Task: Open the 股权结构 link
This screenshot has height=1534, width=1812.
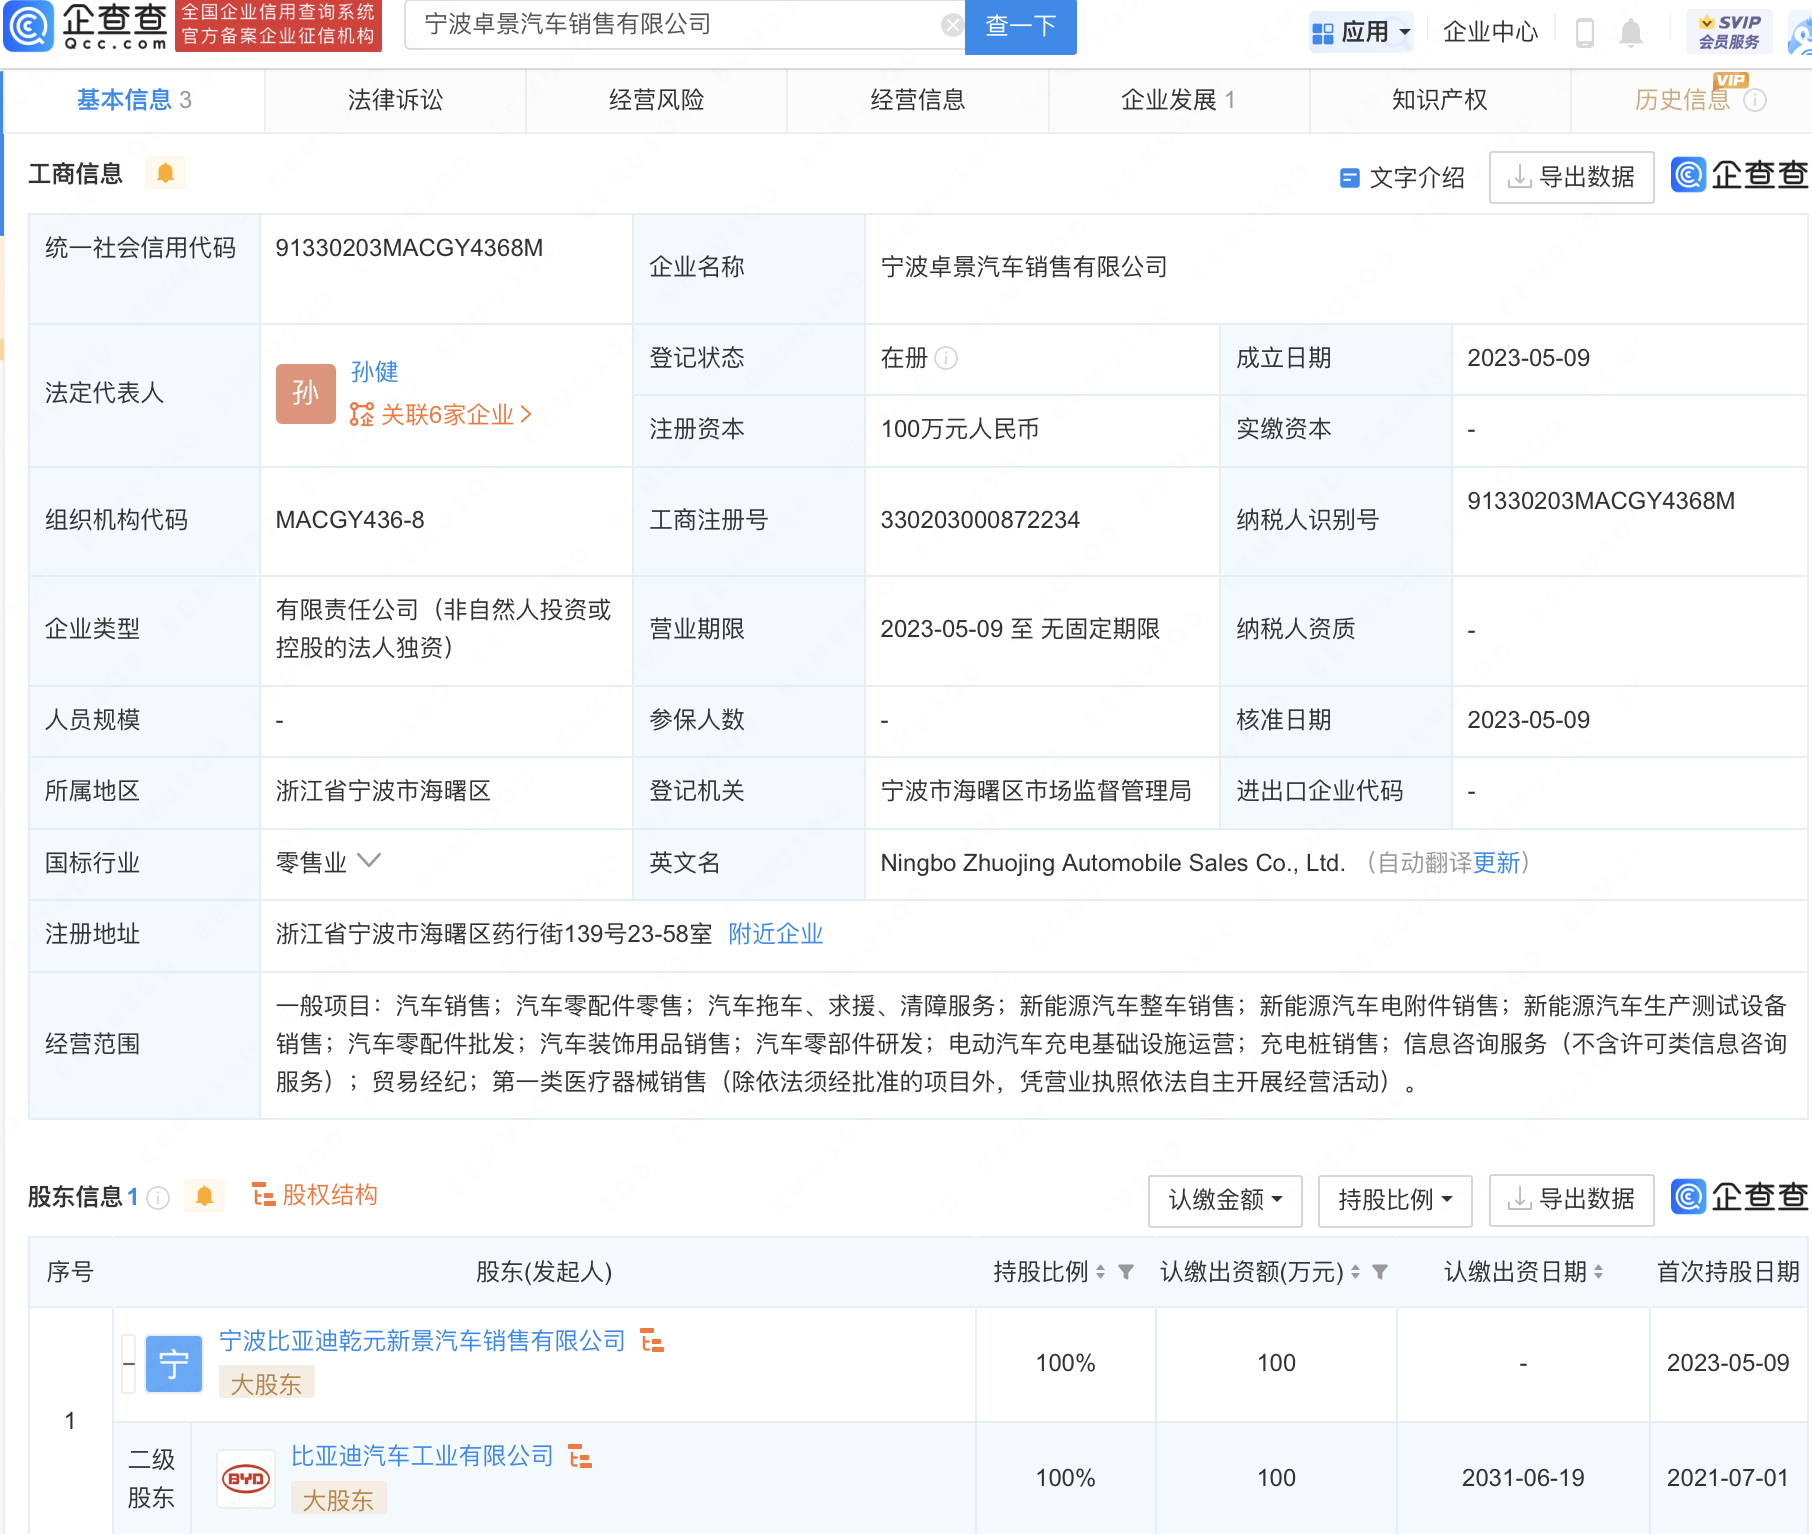Action: 315,1195
